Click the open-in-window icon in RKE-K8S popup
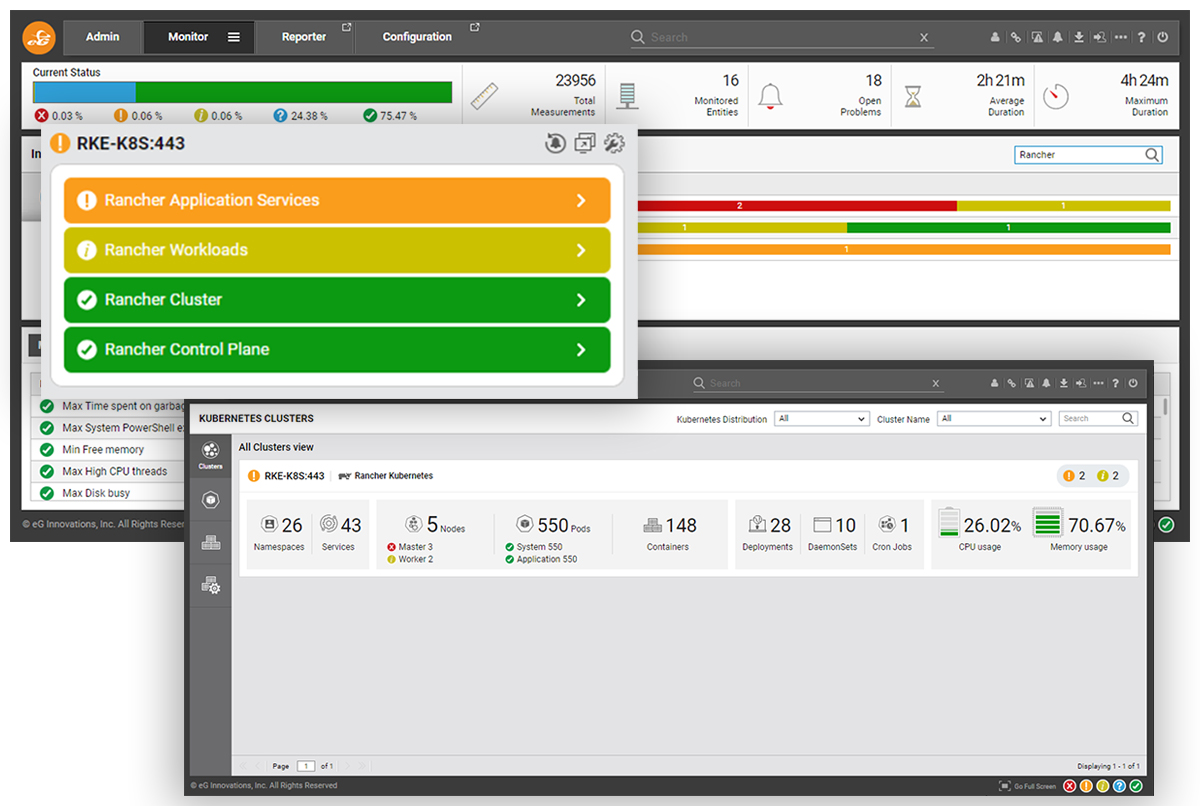 click(x=584, y=143)
